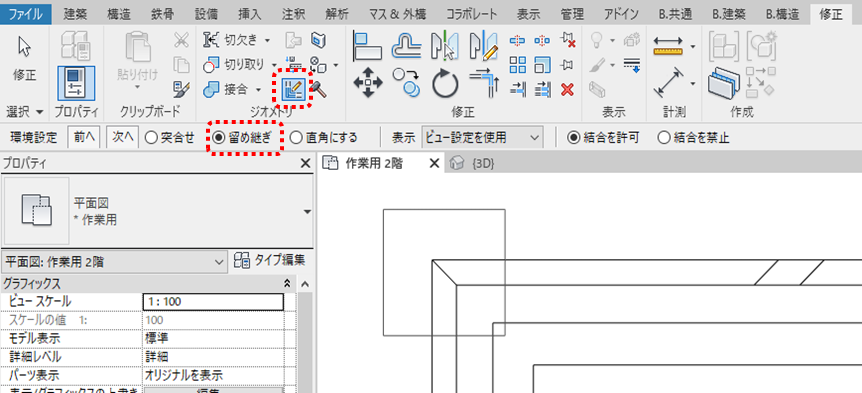Click the properties scrollbar up arrow
This screenshot has height=393, width=862.
pyautogui.click(x=306, y=284)
